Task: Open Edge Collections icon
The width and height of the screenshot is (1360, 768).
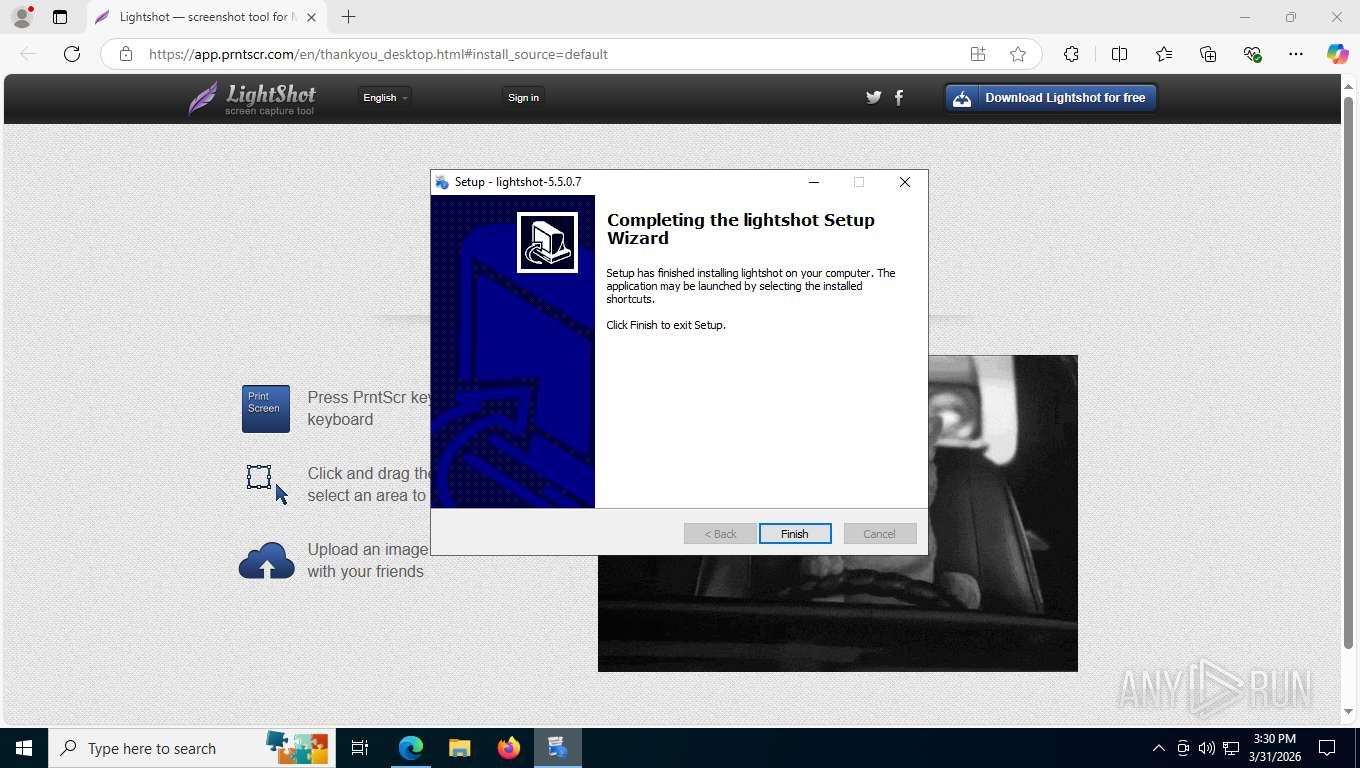Action: 1208,54
